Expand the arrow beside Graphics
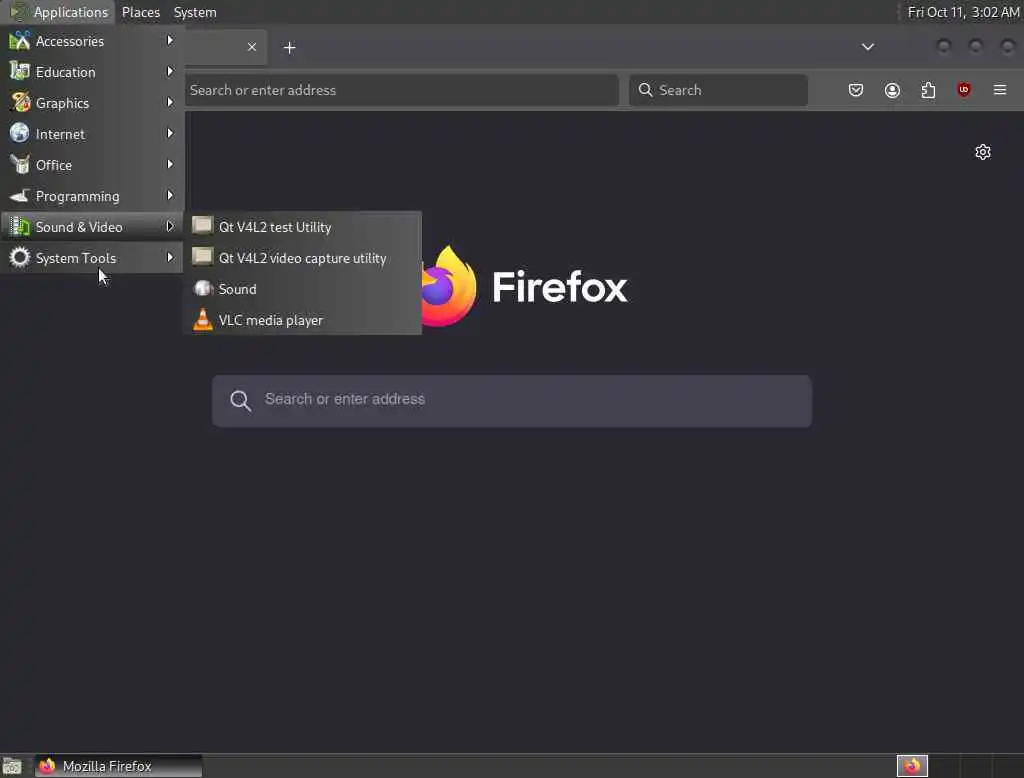Screen dimensions: 1024x778 click(x=170, y=102)
